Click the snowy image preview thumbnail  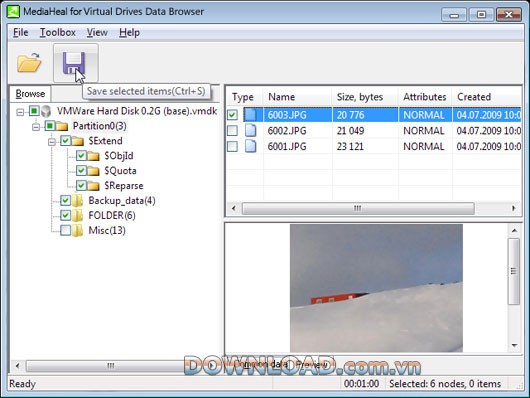pos(376,288)
